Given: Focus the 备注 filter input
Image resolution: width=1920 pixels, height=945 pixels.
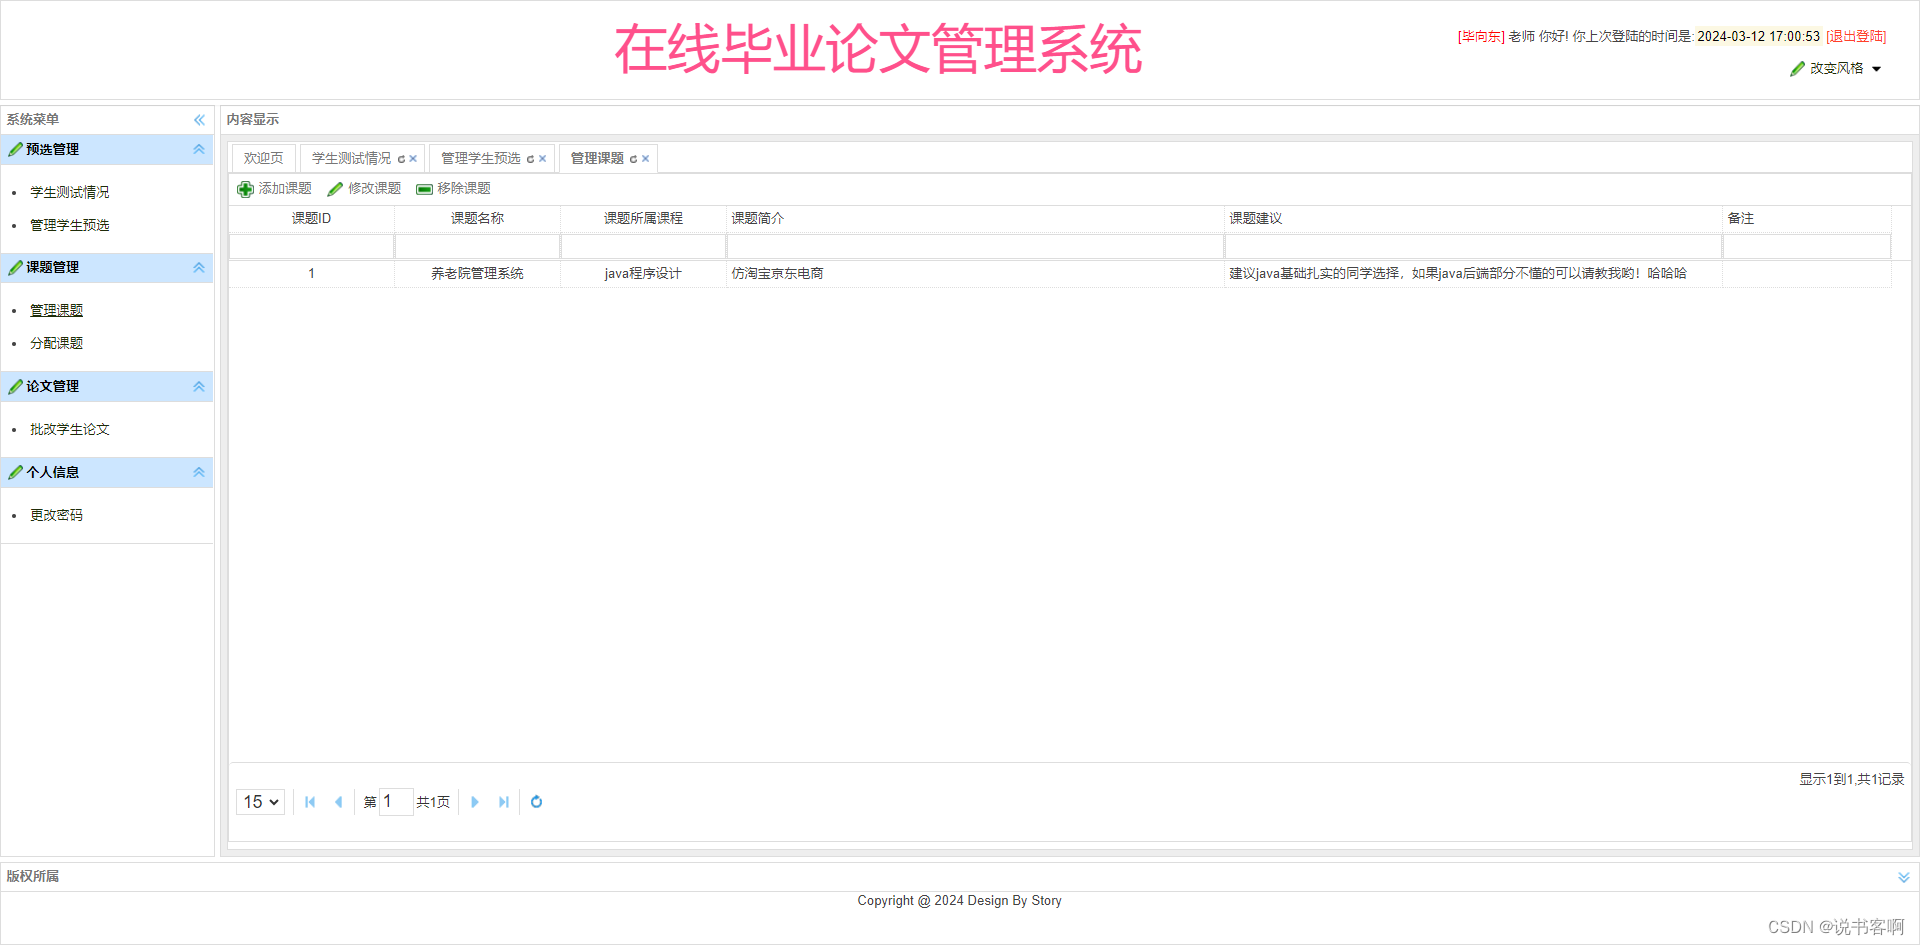Looking at the screenshot, I should pyautogui.click(x=1807, y=246).
